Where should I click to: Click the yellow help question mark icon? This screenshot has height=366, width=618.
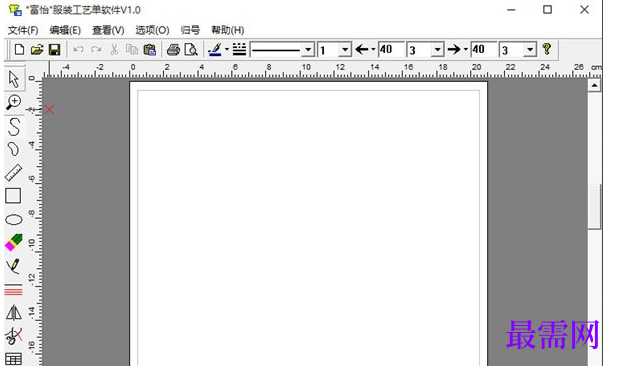546,49
